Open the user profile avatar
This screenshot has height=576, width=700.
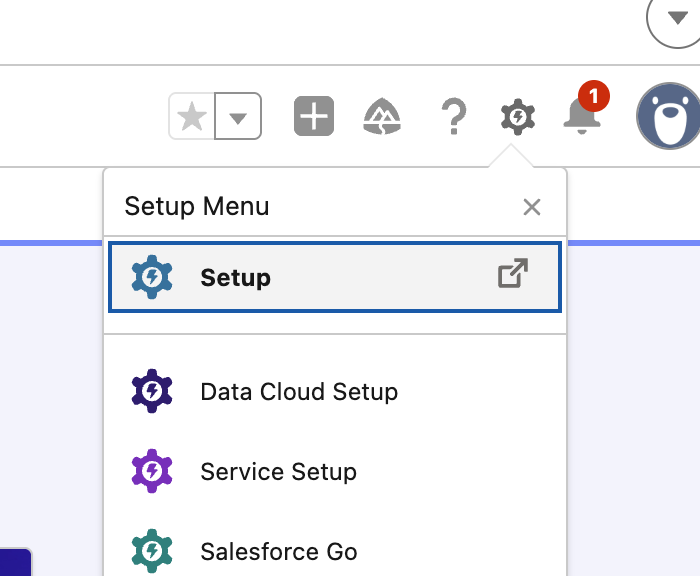668,116
